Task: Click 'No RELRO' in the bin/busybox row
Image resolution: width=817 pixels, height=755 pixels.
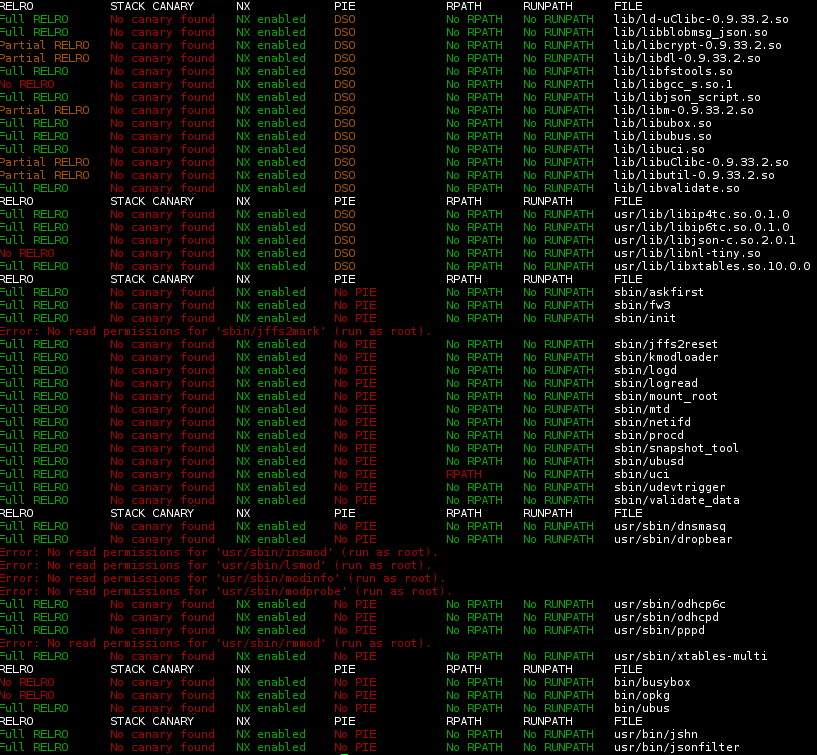Action: [x=27, y=683]
